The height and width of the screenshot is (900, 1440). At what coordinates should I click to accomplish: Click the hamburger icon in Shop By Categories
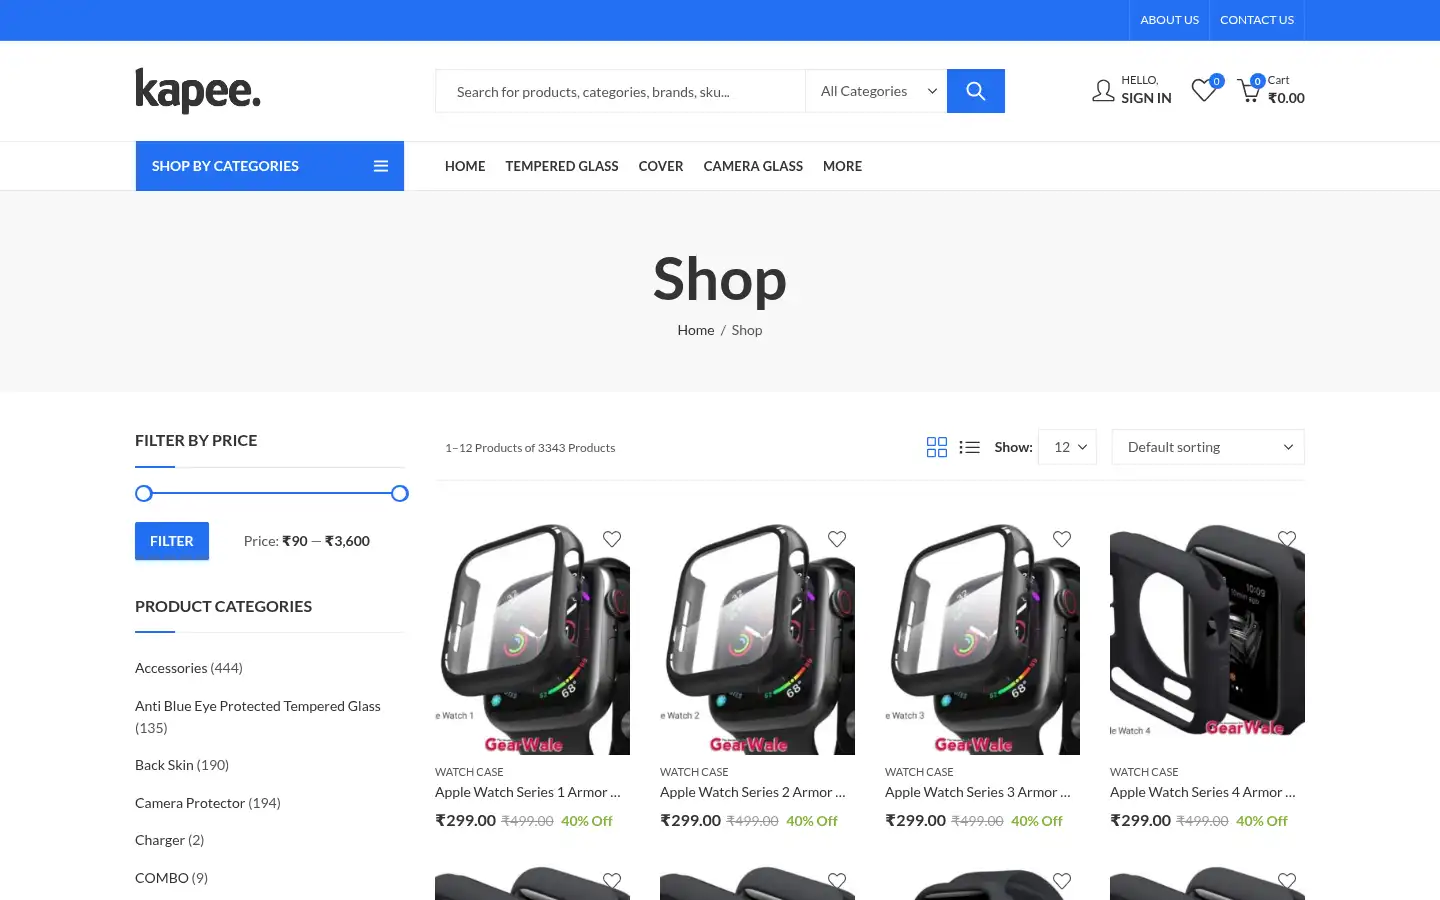pos(381,166)
